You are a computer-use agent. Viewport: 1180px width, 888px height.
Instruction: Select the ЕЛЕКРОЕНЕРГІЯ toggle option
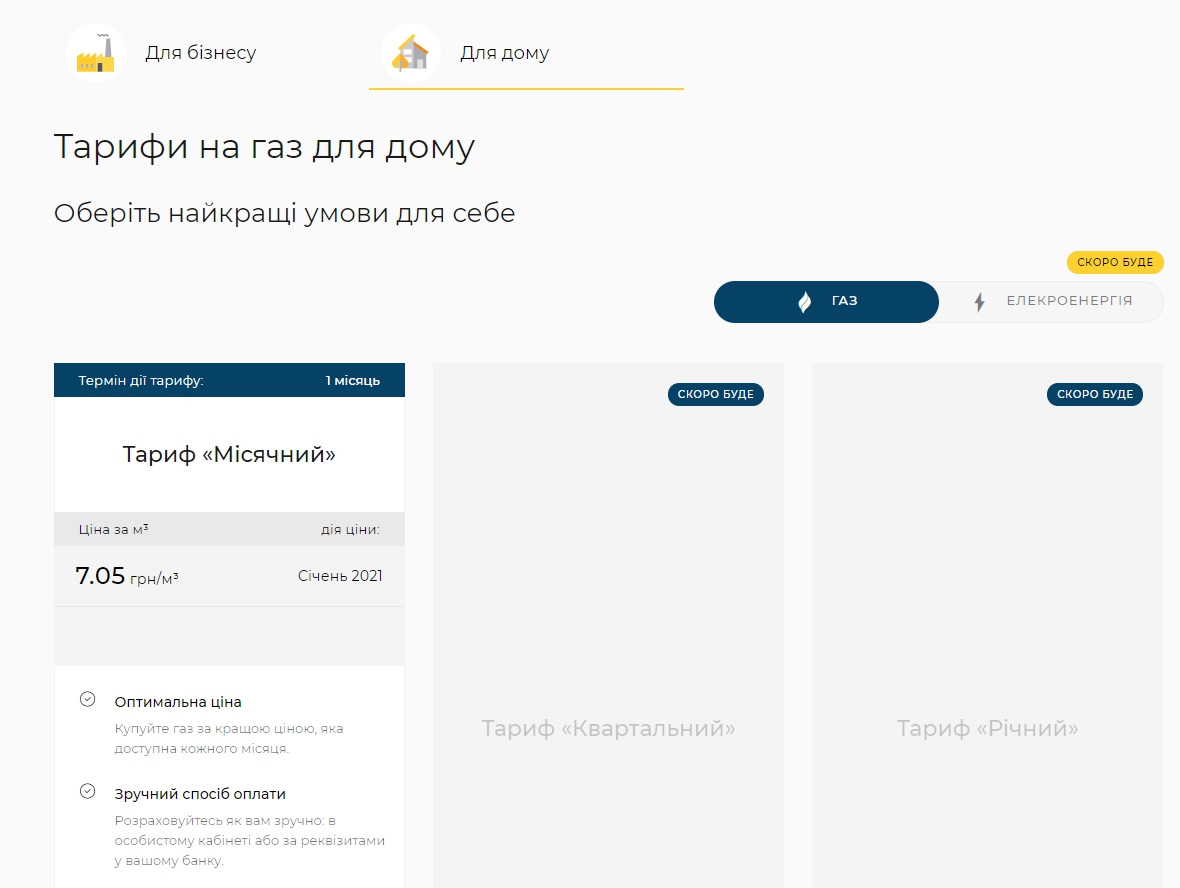click(1051, 302)
